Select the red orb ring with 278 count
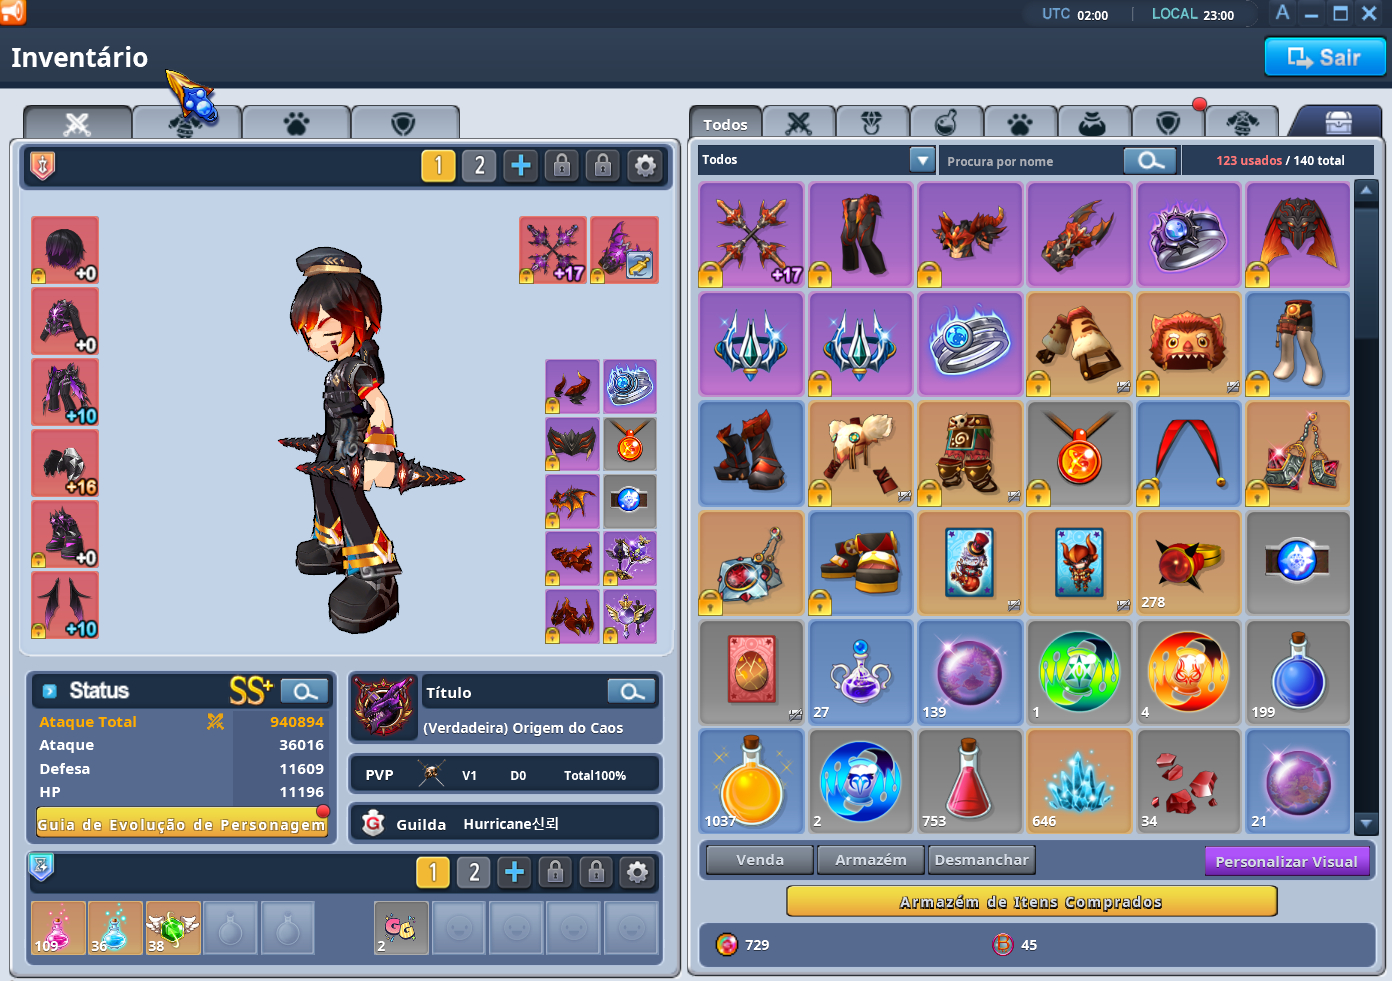This screenshot has width=1392, height=981. click(x=1189, y=563)
